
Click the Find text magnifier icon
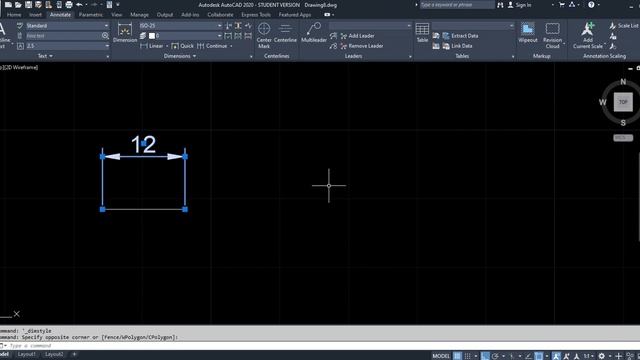coord(105,36)
